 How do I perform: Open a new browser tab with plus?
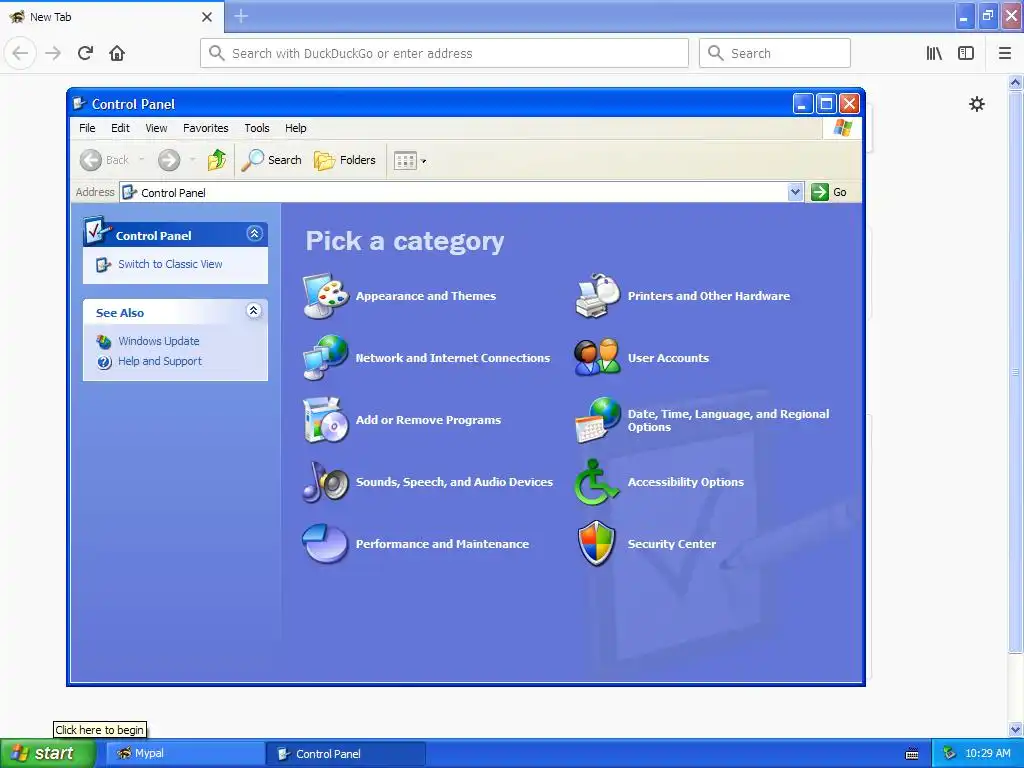pos(241,16)
